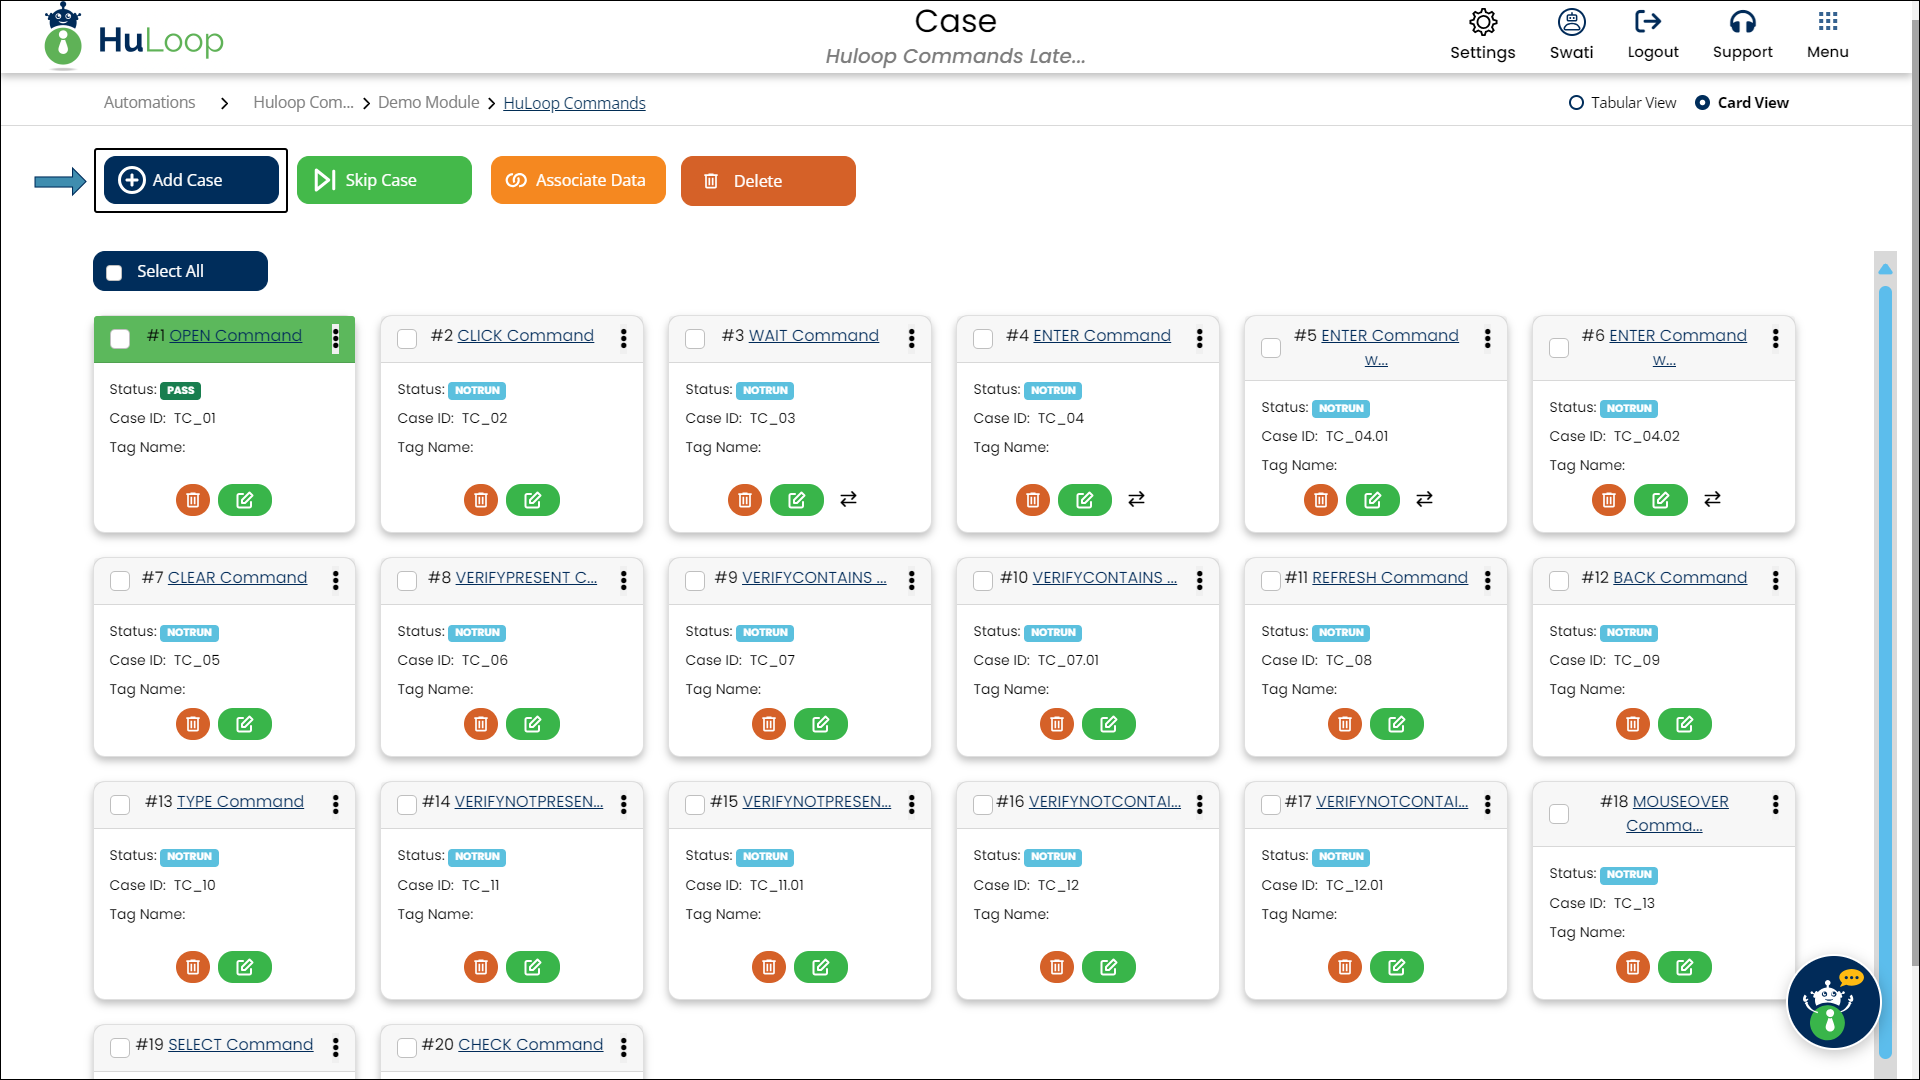Open the chatbot assistant icon

[1833, 1001]
